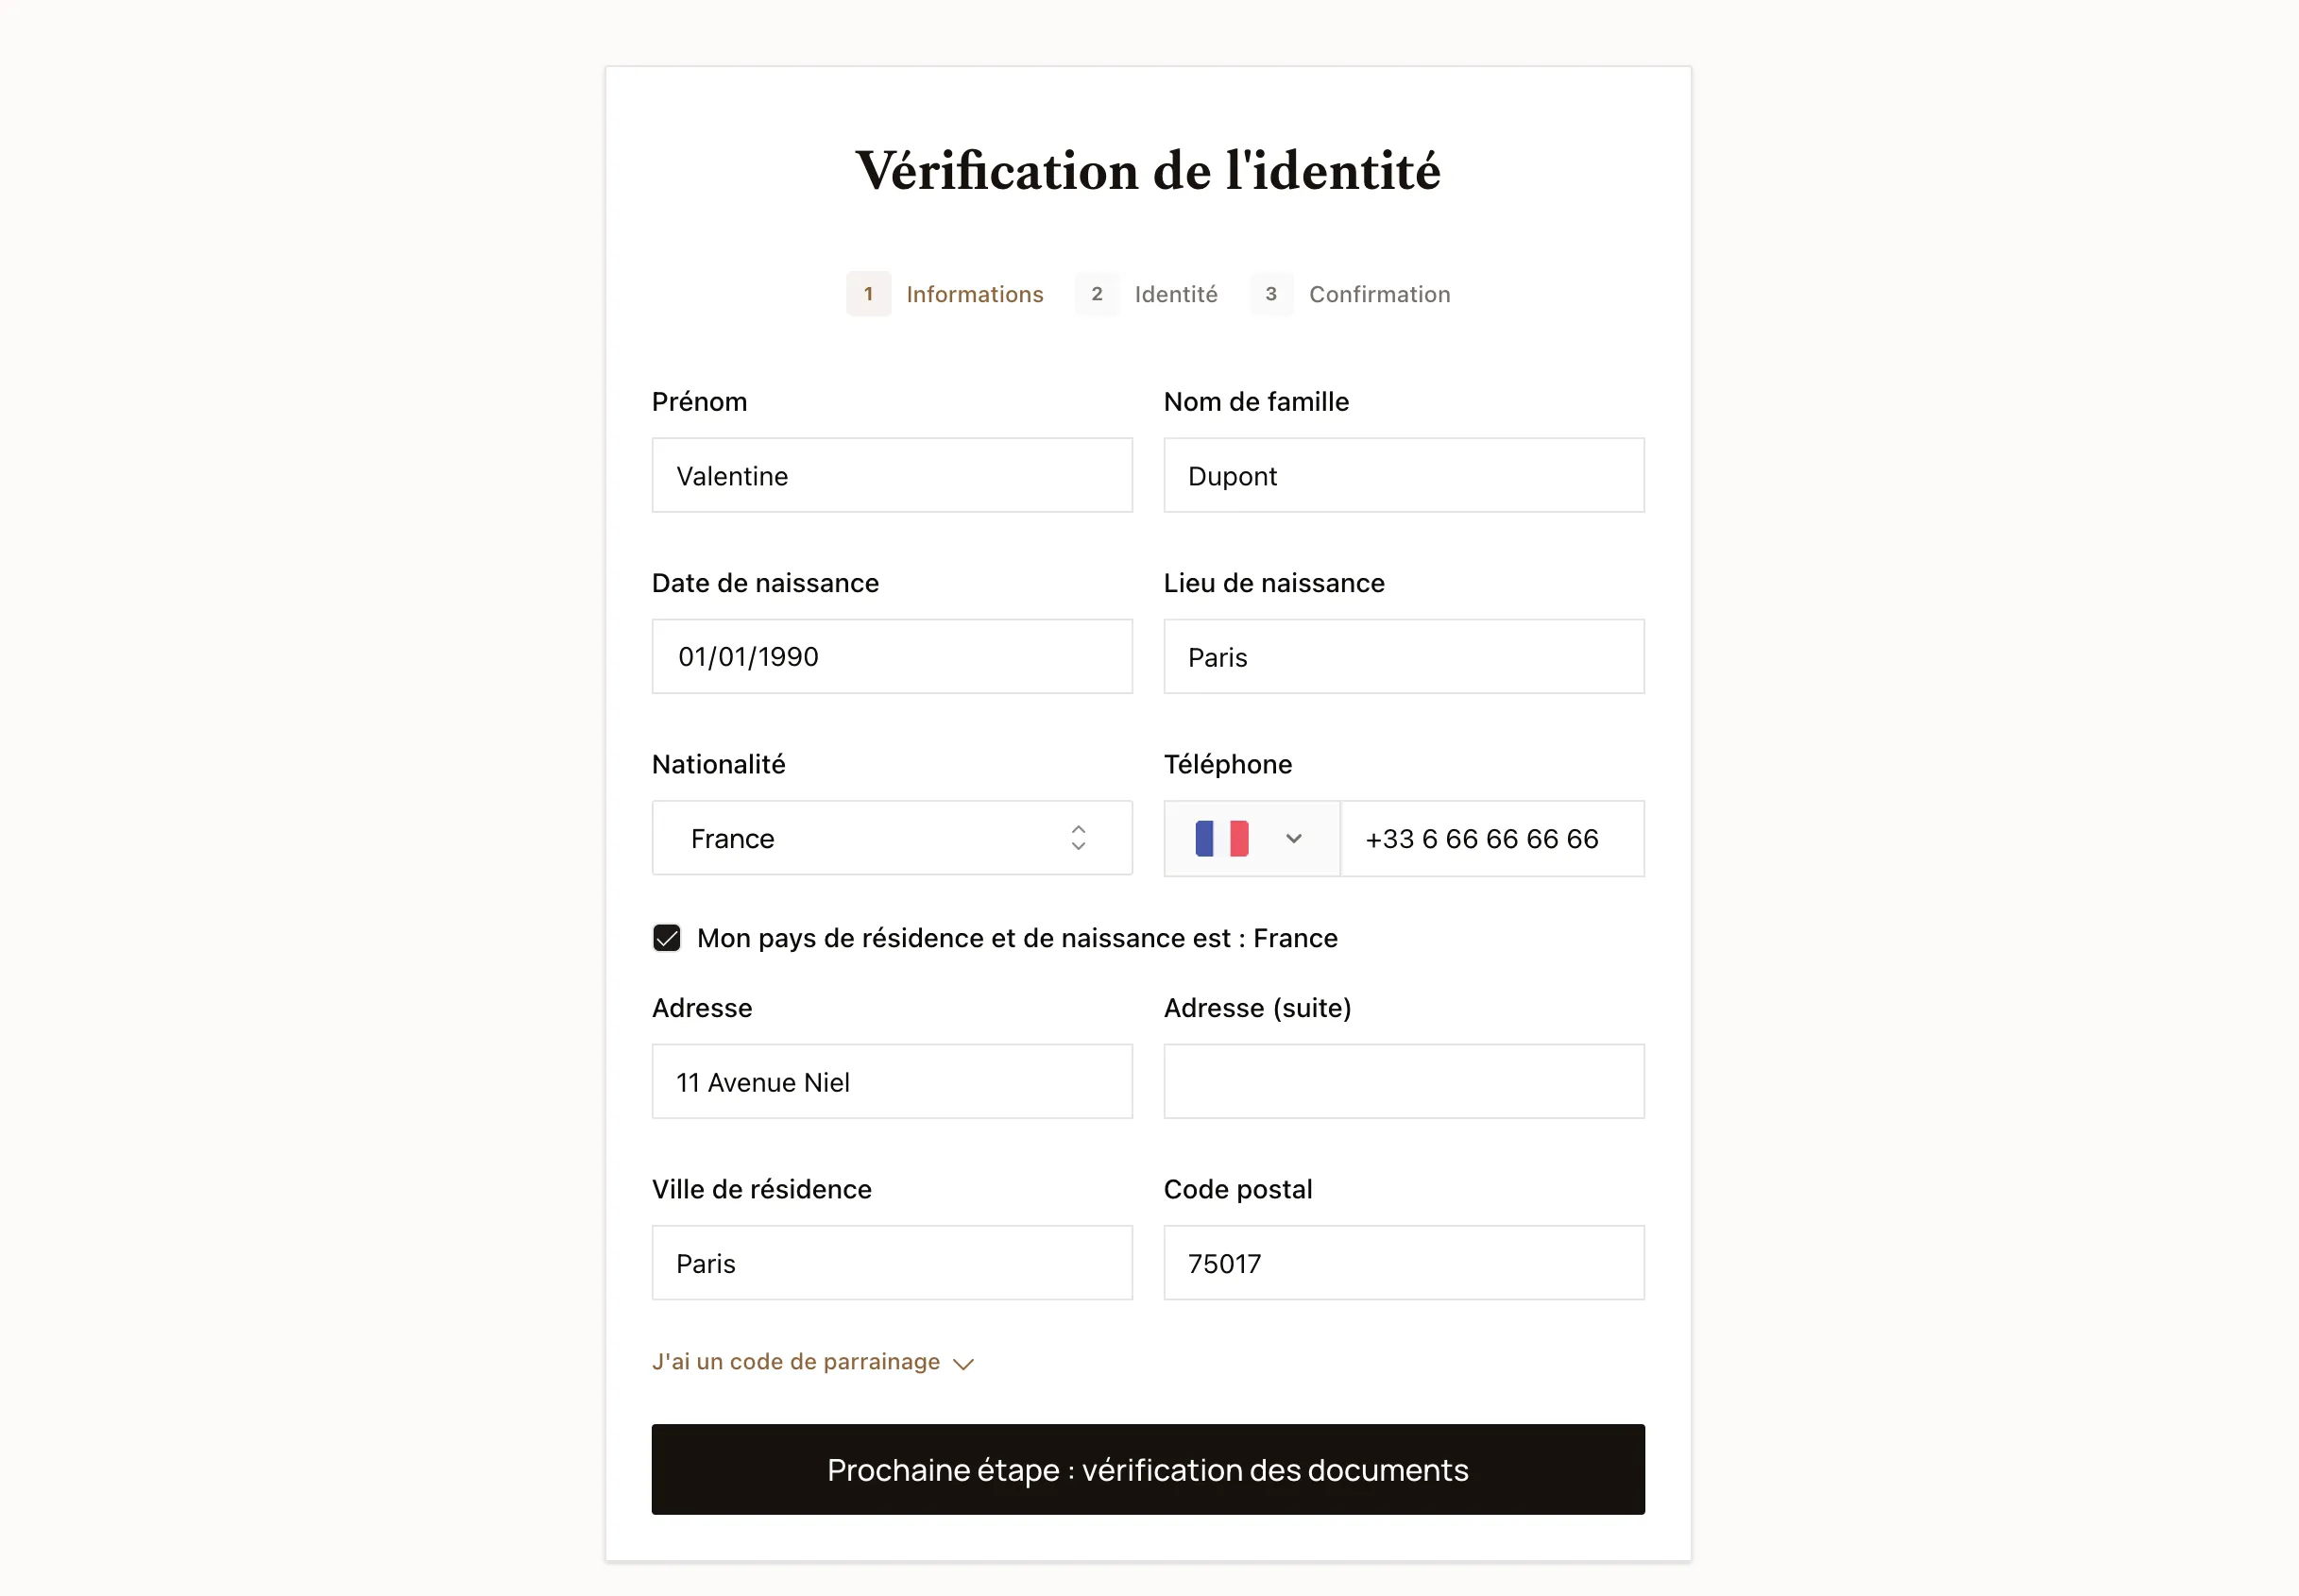Switch to the Identité step tab

1174,294
